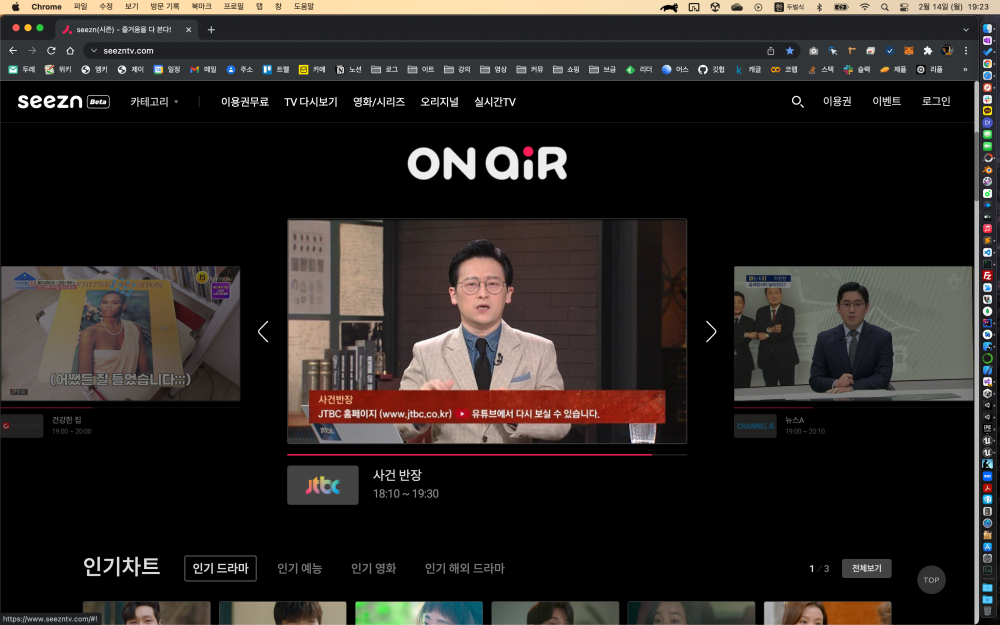1000x625 pixels.
Task: Open the calendar bookmark 일정
Action: click(167, 70)
